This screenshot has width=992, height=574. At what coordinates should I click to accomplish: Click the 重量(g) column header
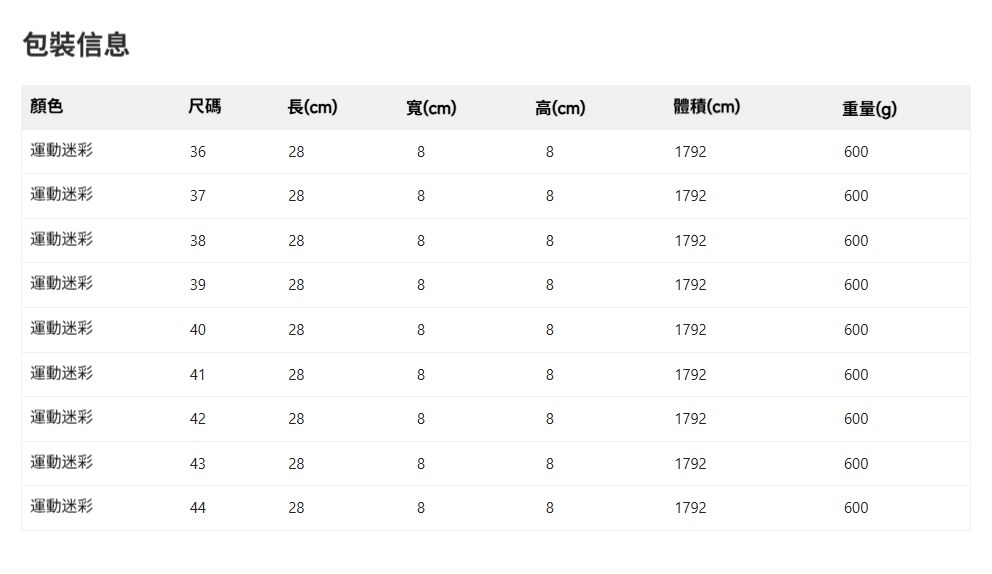(x=869, y=109)
